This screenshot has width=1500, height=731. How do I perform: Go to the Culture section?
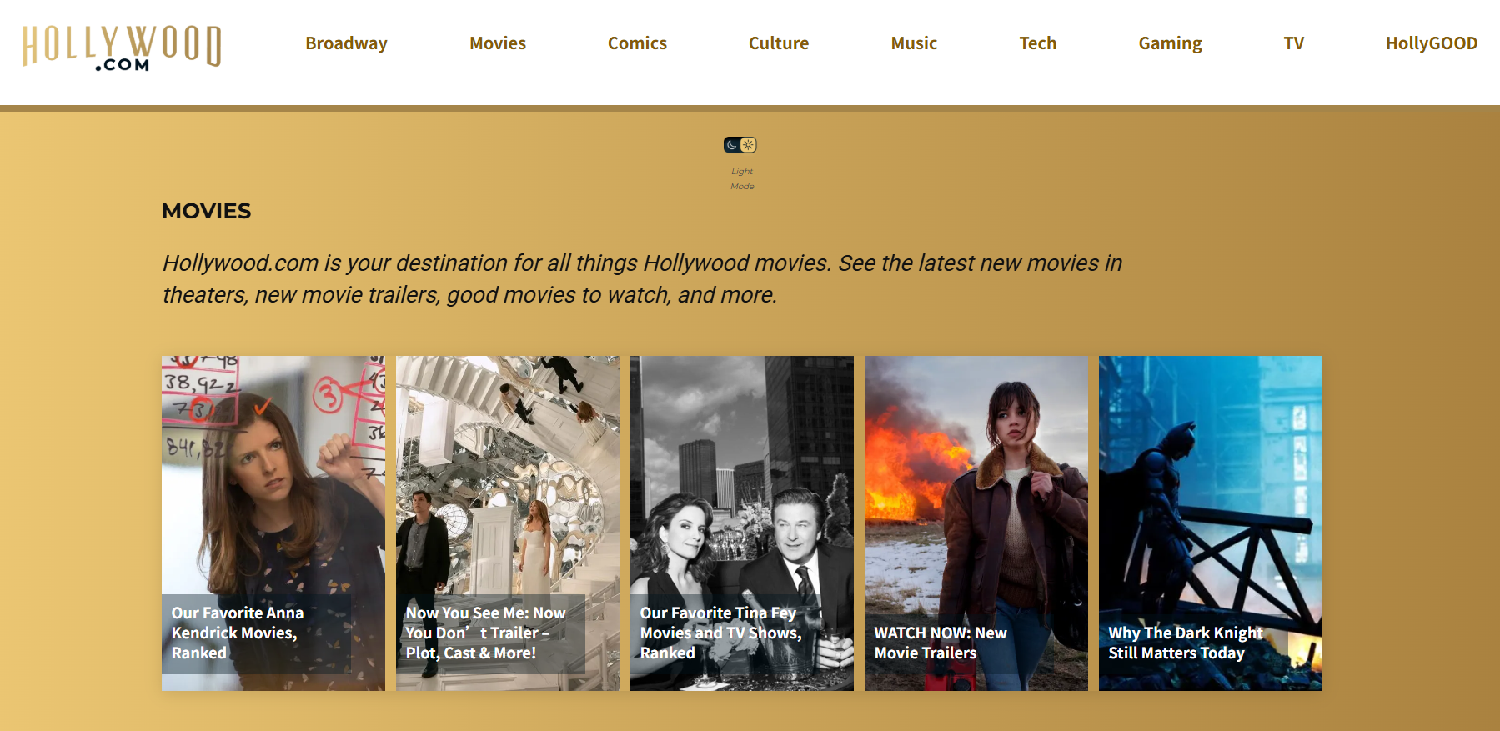tap(779, 43)
